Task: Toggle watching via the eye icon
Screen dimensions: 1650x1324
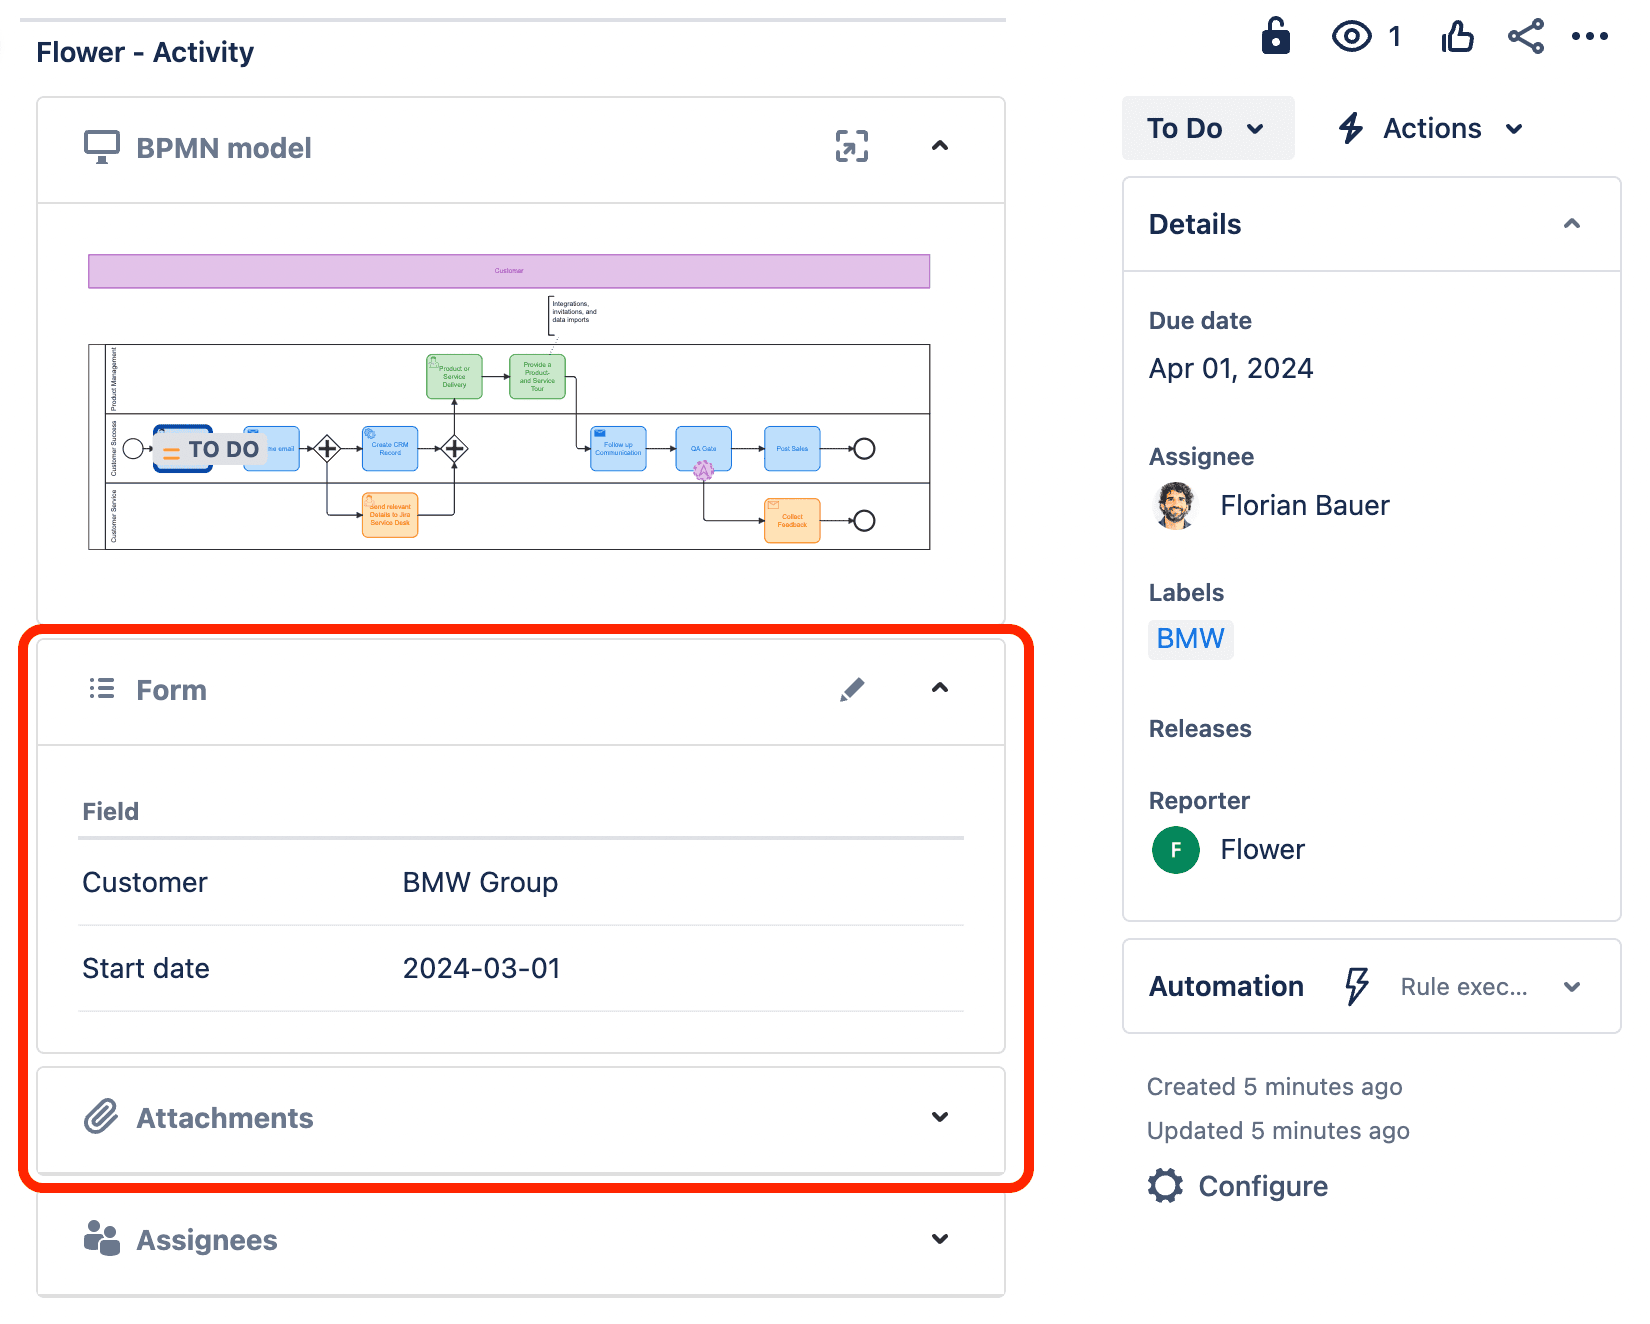Action: (x=1352, y=35)
